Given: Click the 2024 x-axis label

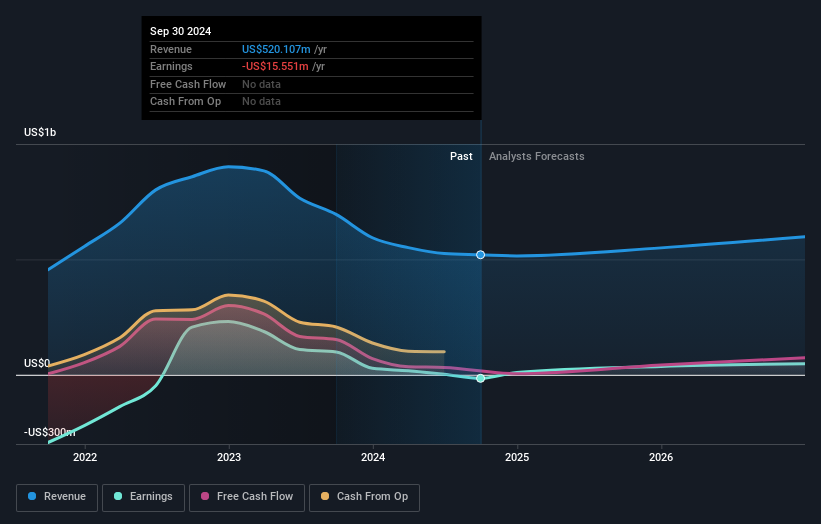Looking at the screenshot, I should coord(373,458).
